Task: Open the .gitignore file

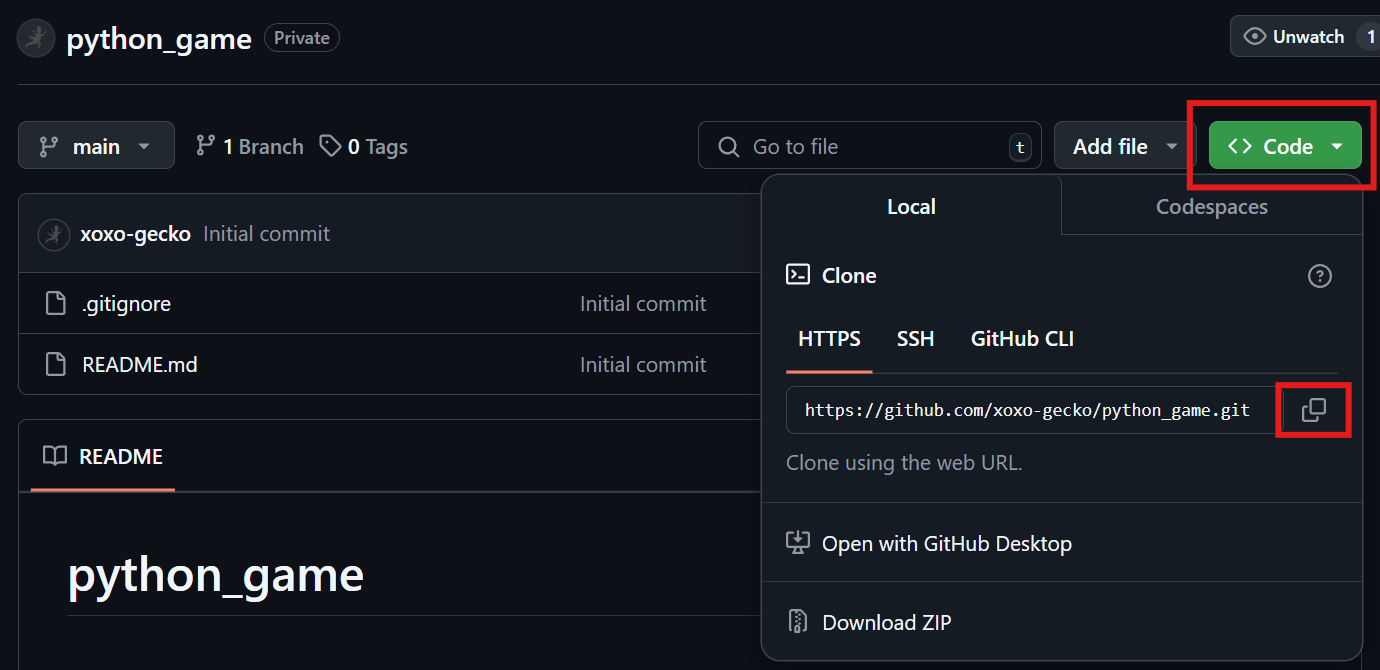Action: (126, 303)
